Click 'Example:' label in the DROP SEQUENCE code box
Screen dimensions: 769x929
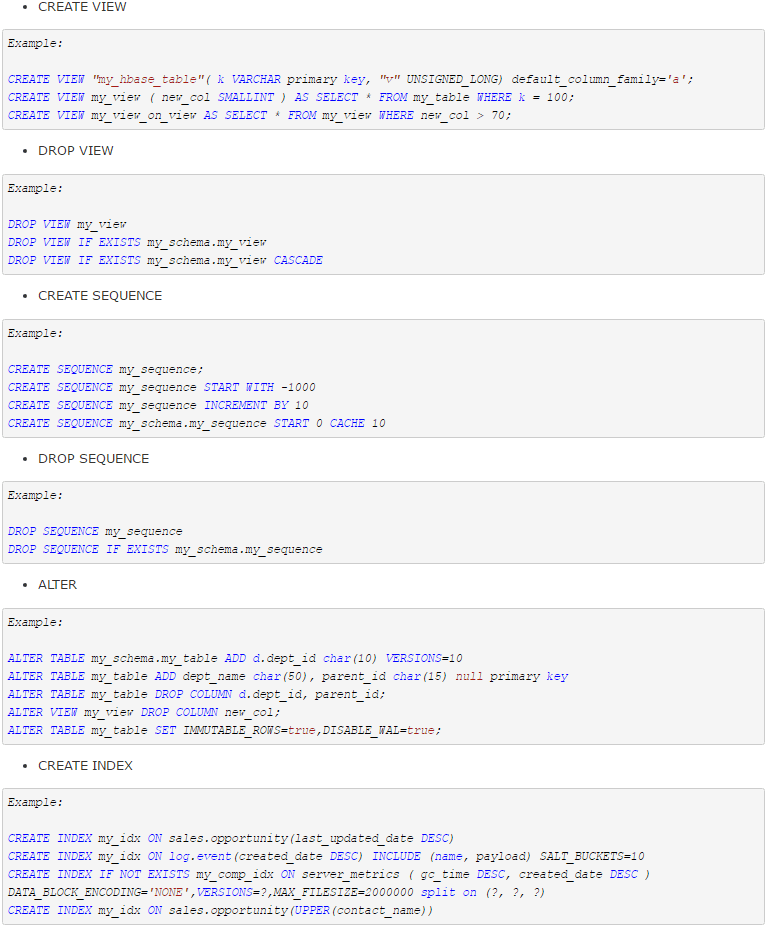35,495
